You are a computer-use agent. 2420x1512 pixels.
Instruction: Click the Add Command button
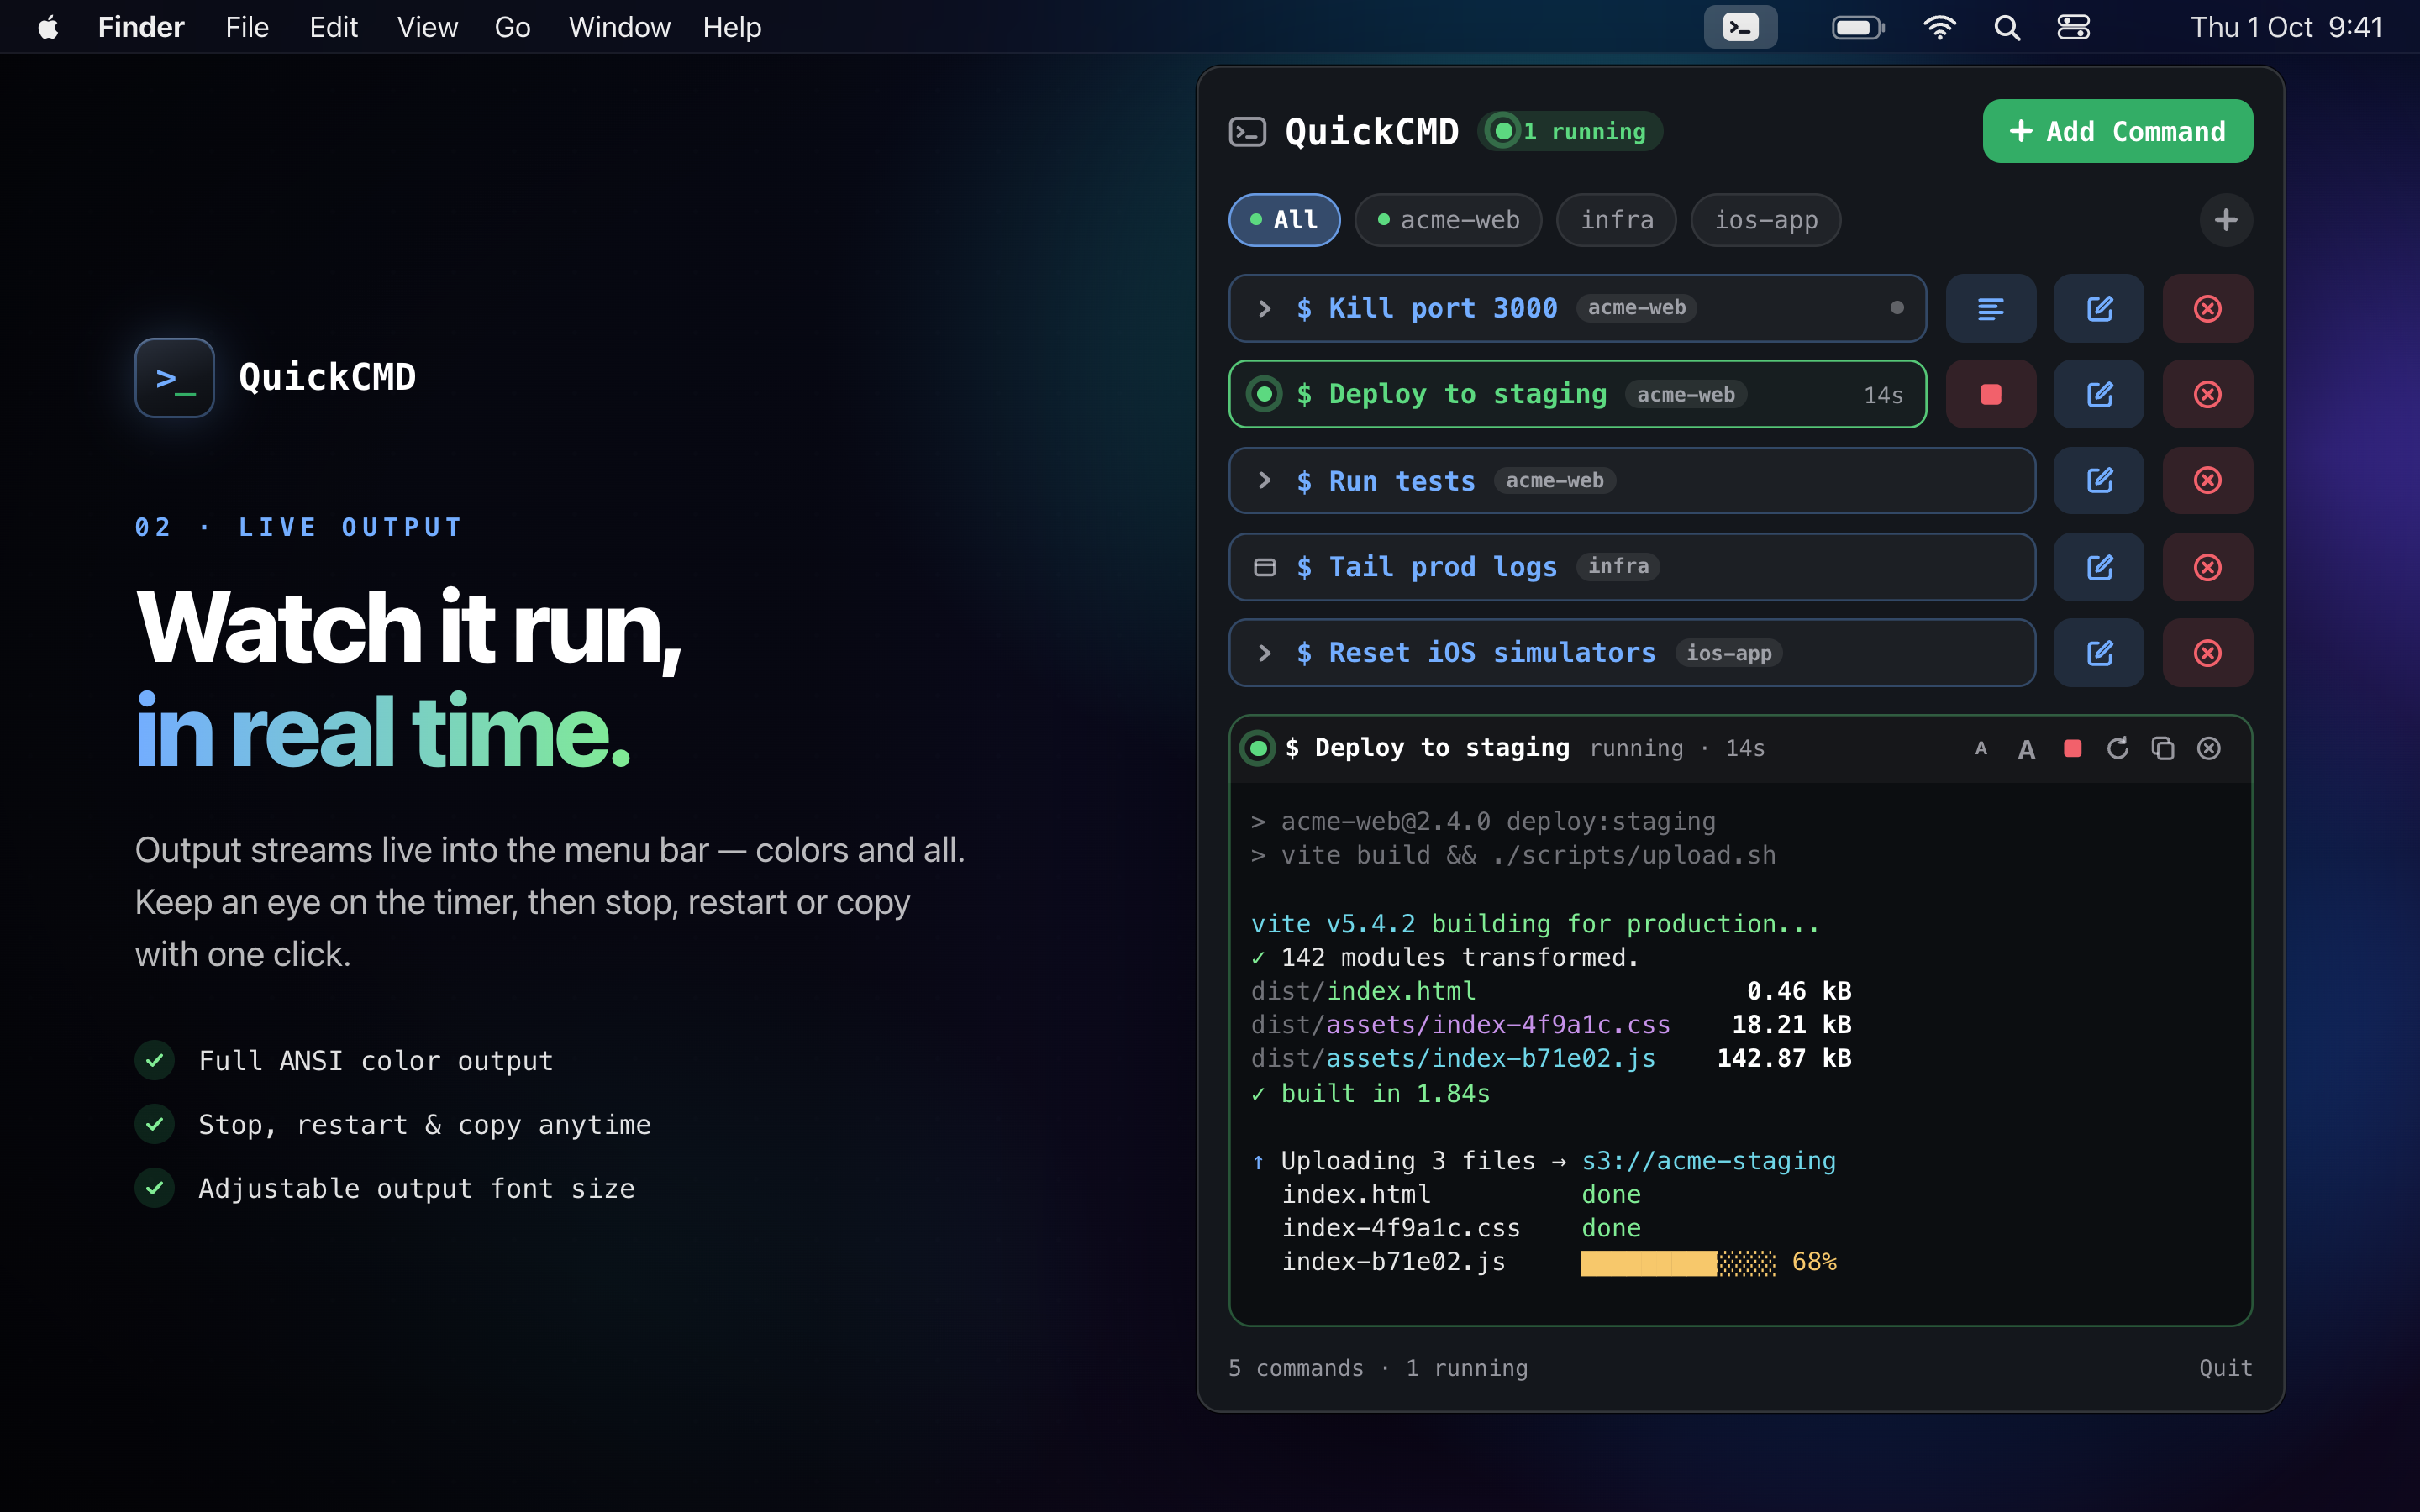(2117, 131)
